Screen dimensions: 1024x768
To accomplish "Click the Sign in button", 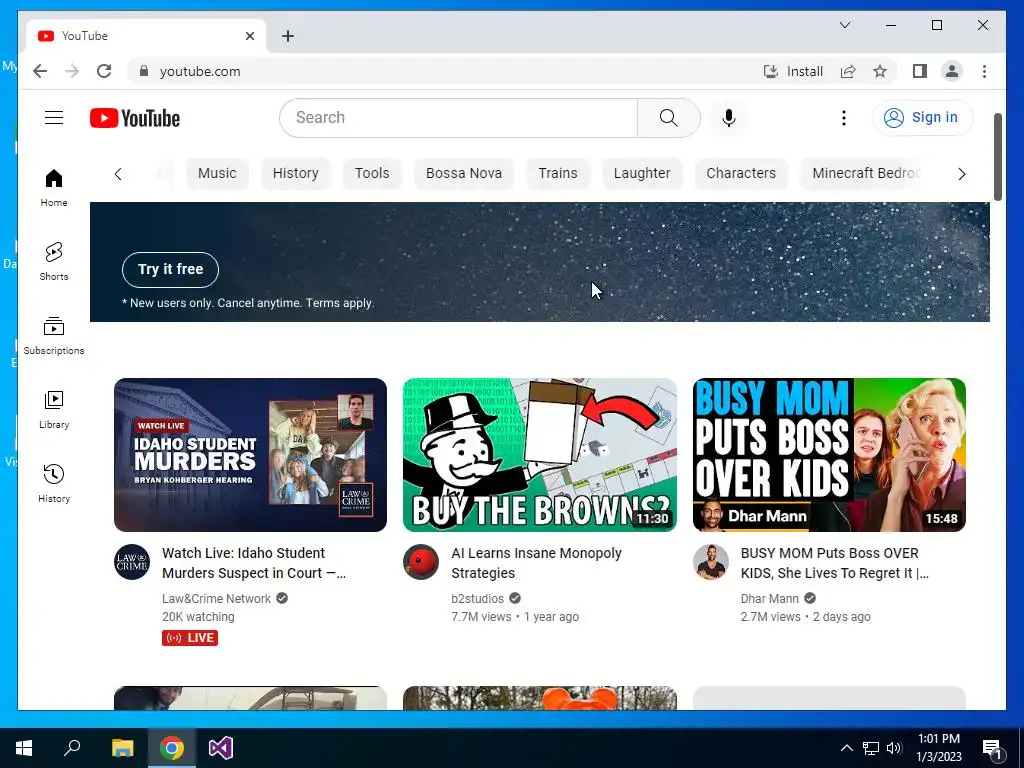I will point(922,118).
